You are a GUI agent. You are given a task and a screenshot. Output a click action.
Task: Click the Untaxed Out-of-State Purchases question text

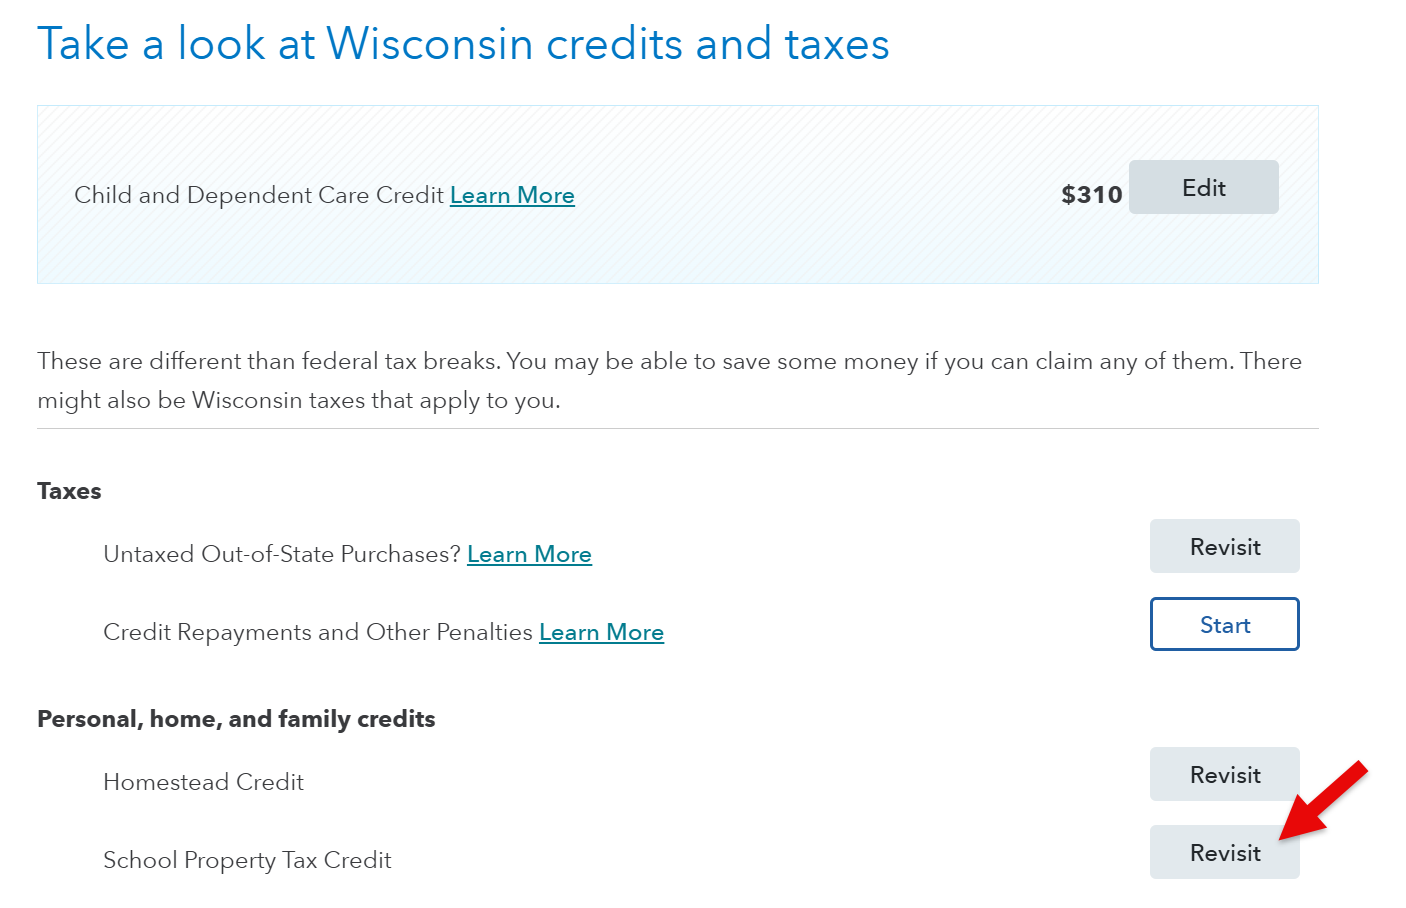point(282,554)
